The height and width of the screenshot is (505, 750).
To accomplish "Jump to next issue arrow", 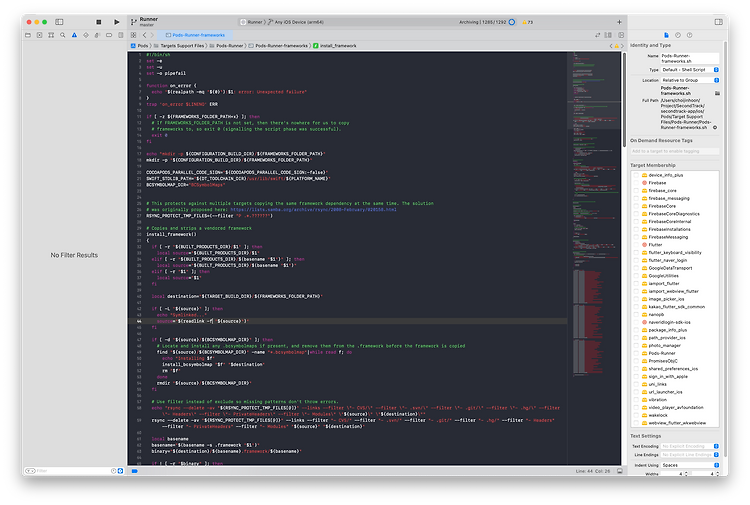I will point(622,46).
